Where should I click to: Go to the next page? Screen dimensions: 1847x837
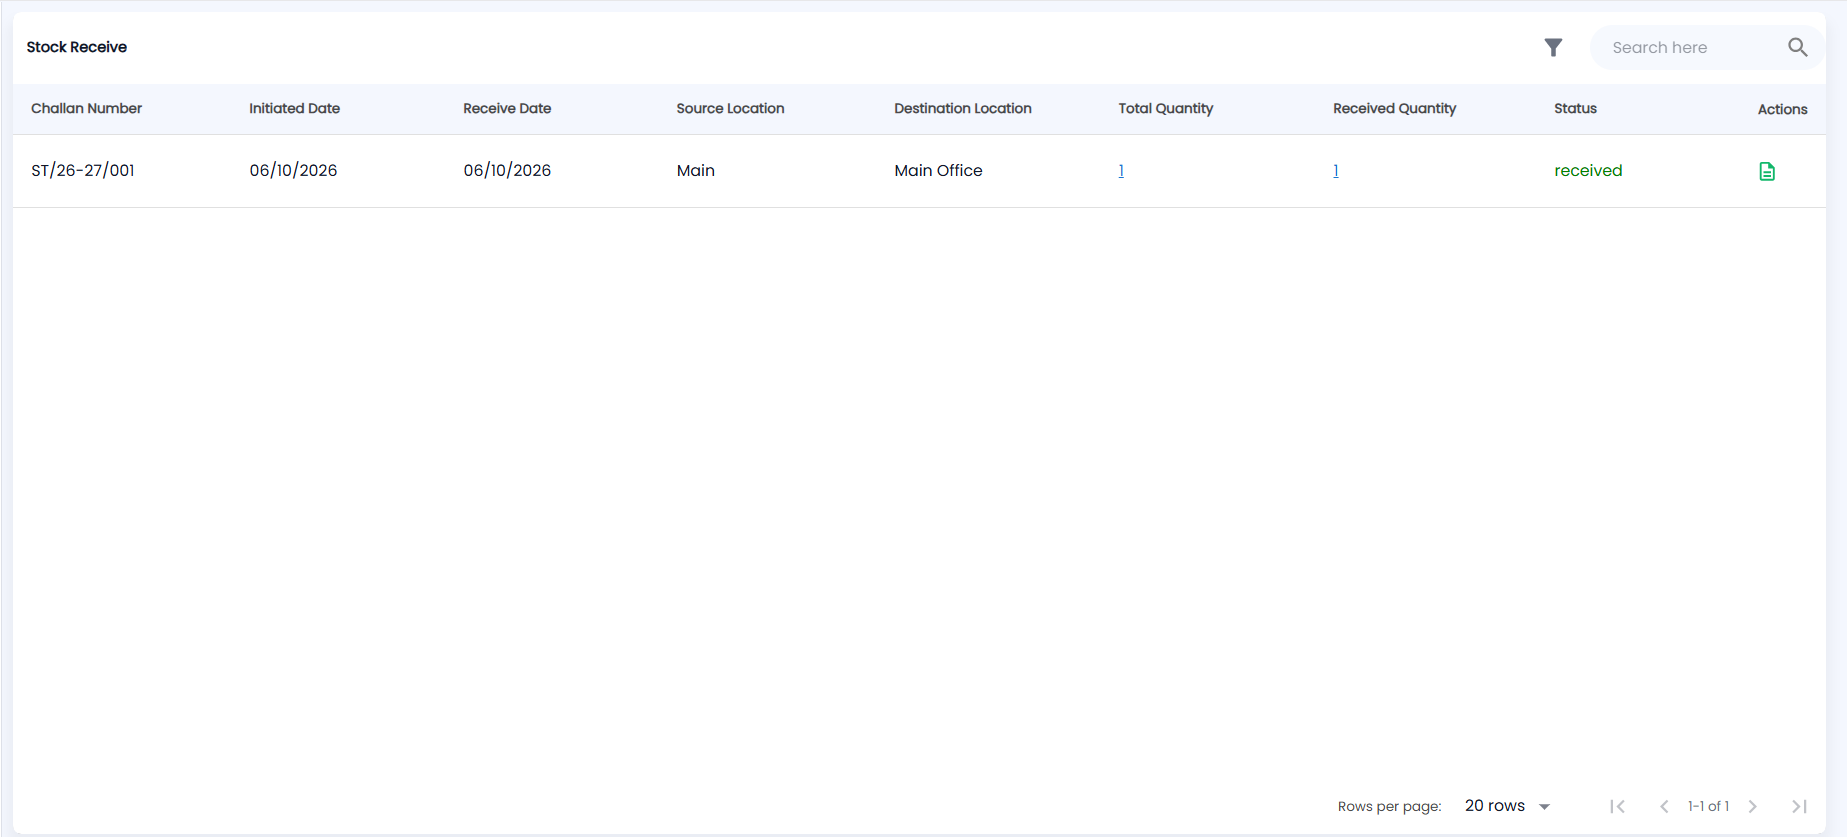tap(1752, 806)
